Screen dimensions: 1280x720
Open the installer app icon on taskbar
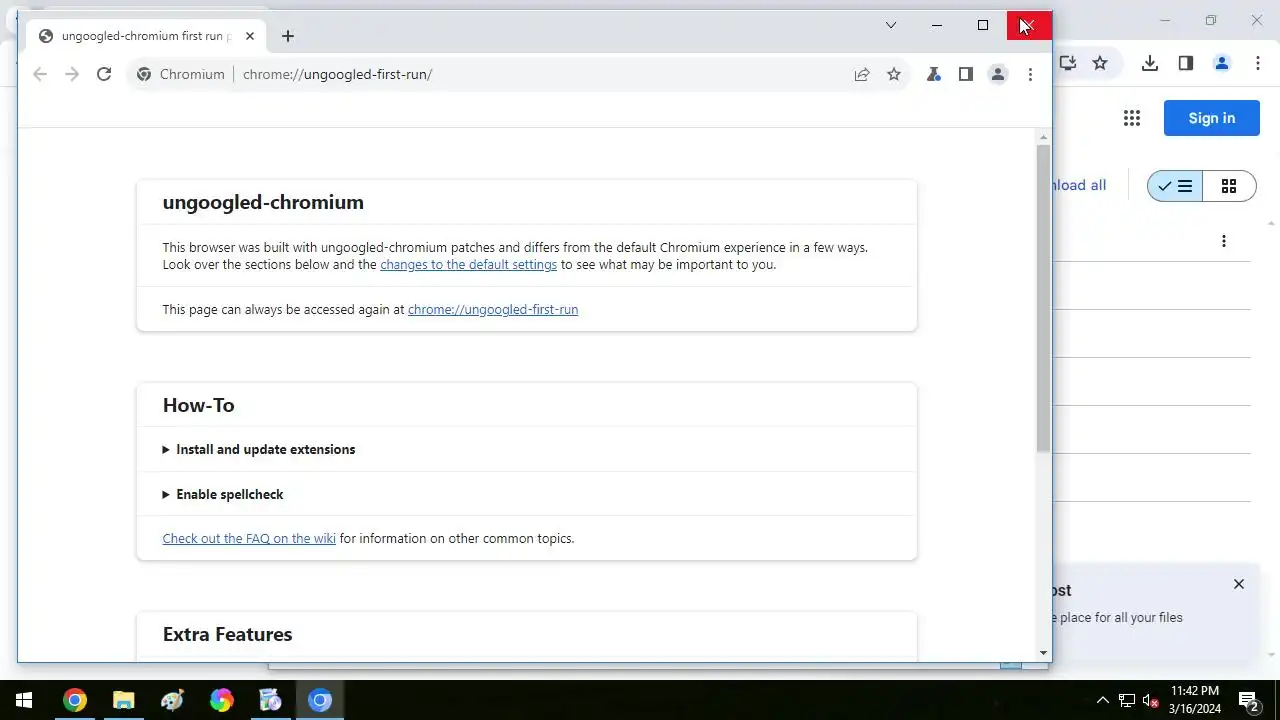pyautogui.click(x=271, y=700)
